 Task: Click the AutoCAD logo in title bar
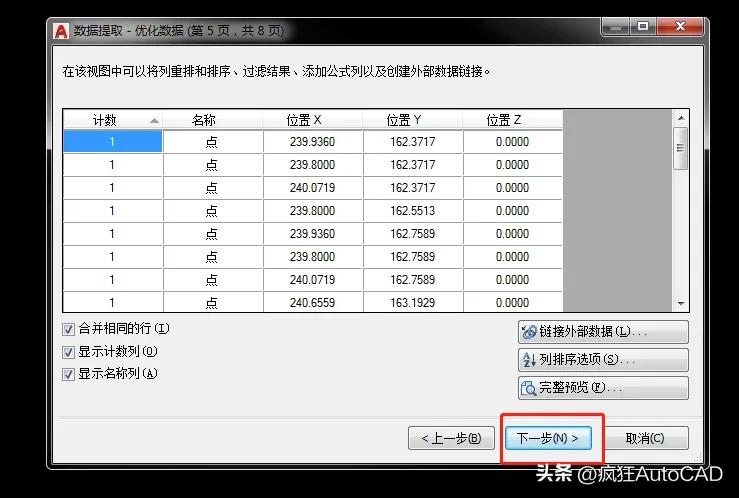(61, 31)
